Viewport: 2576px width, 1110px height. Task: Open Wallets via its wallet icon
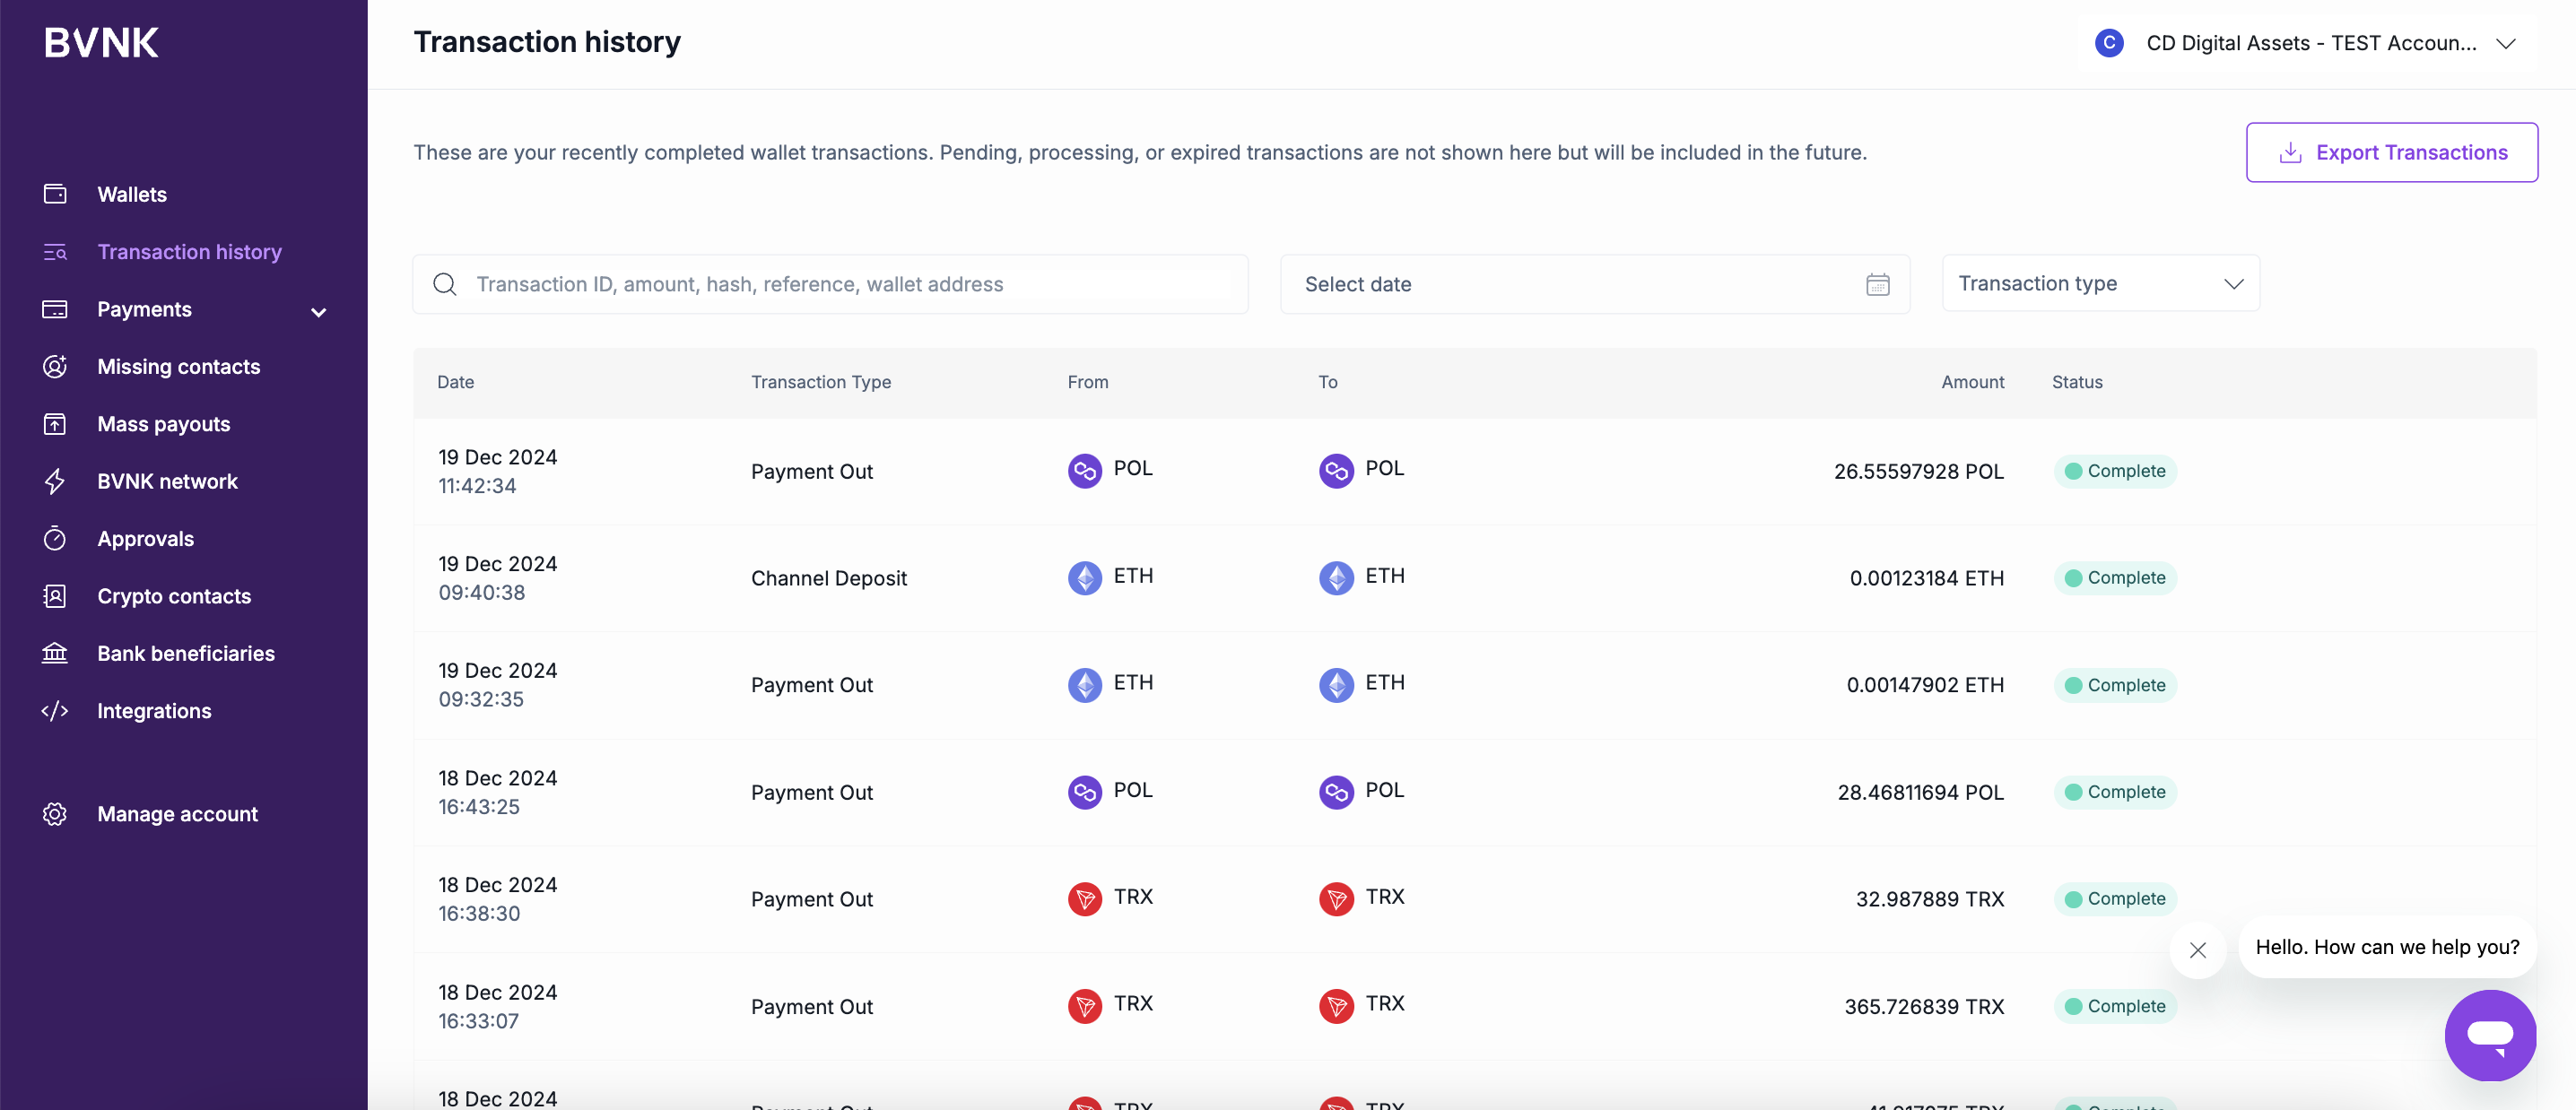(x=55, y=194)
